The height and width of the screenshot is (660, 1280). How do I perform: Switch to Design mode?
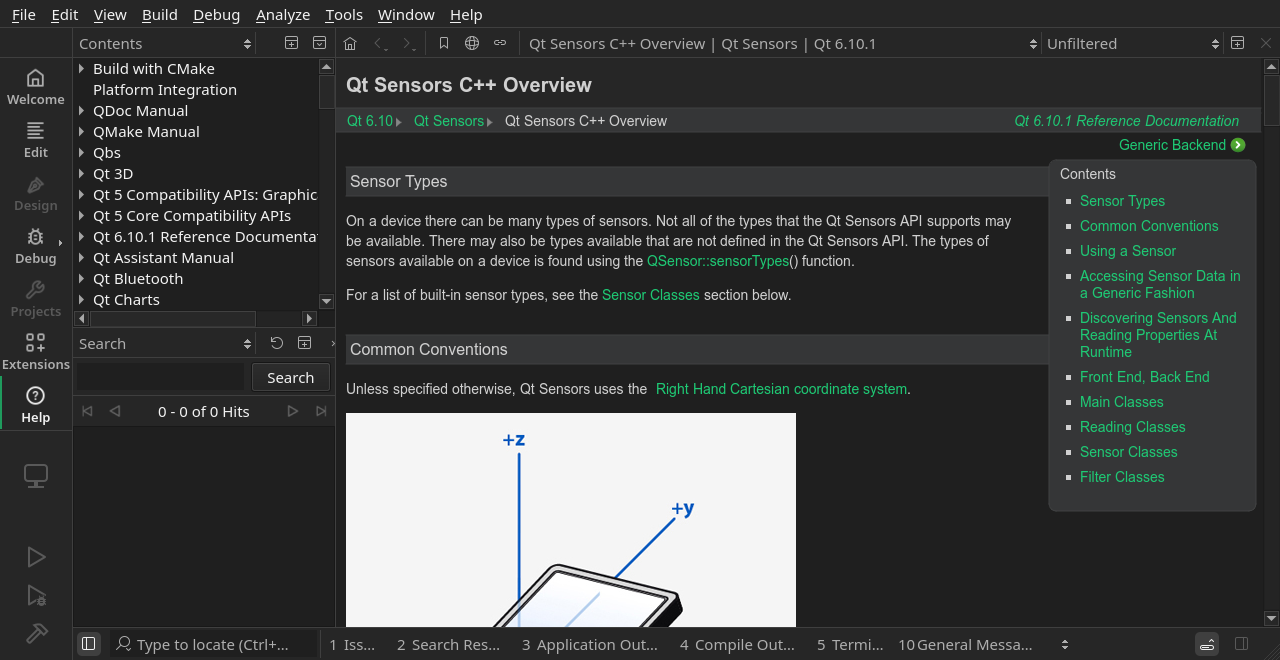(36, 192)
